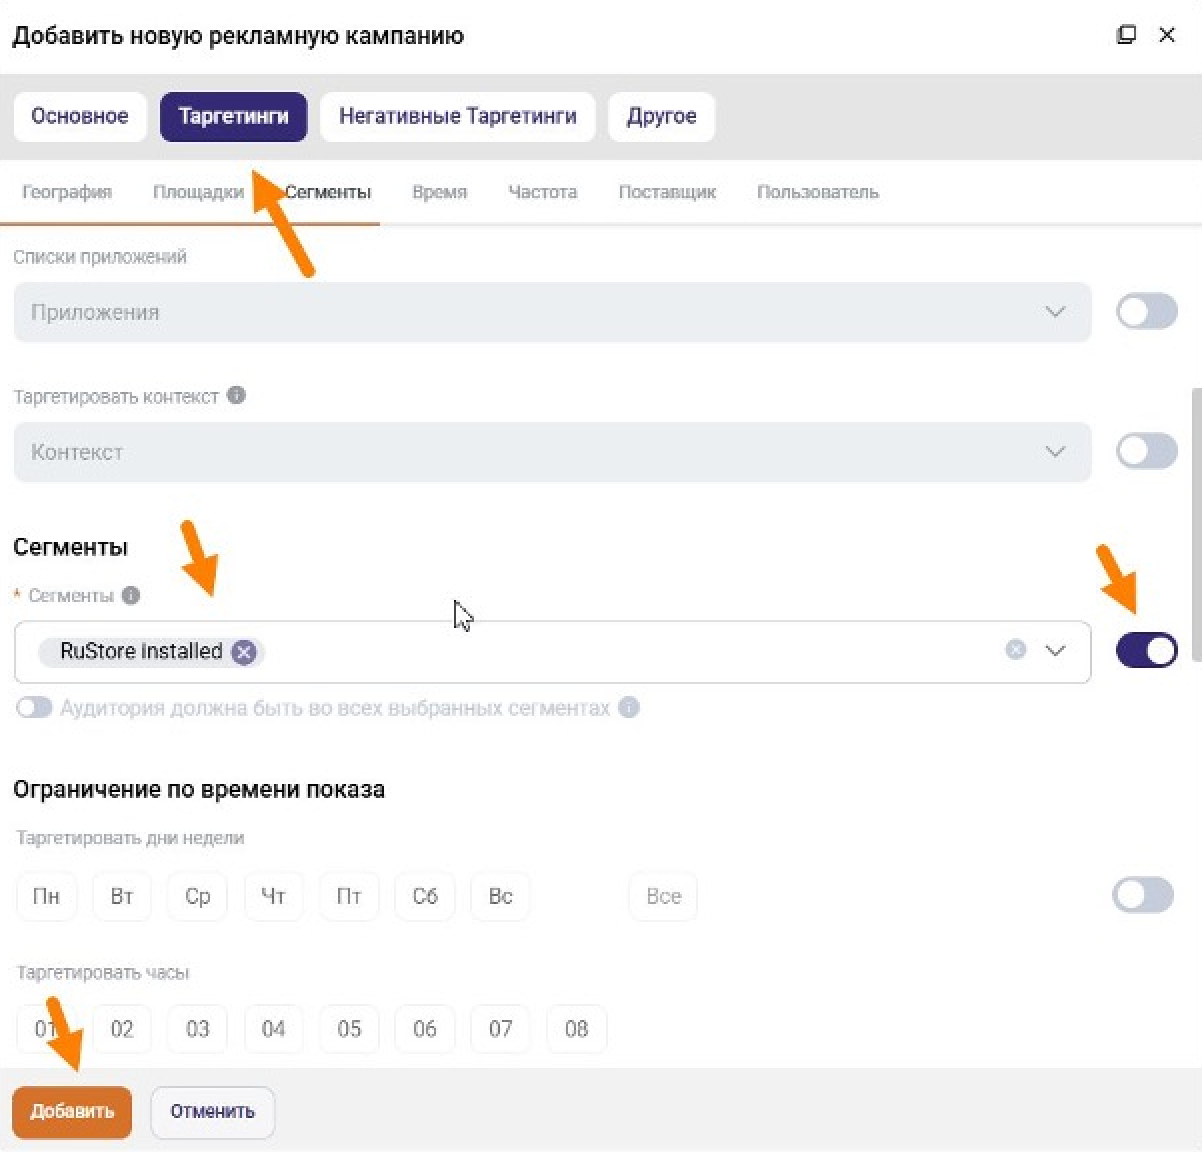
Task: Click info icon after the all-segments audience text
Action: (629, 708)
